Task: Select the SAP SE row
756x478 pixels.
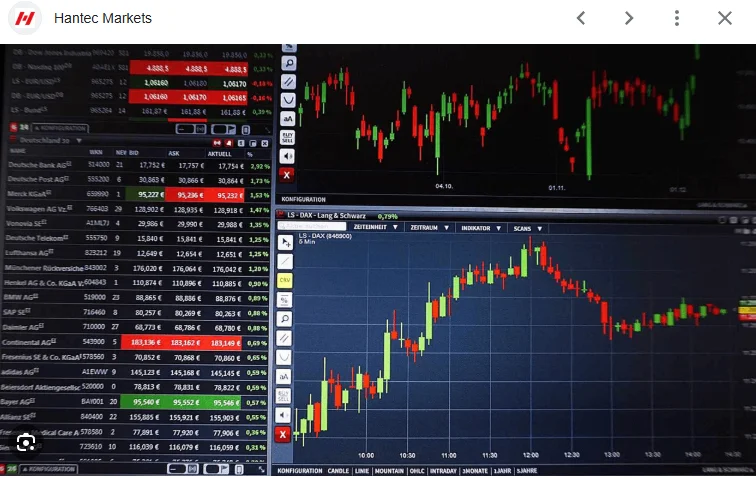Action: [x=135, y=313]
